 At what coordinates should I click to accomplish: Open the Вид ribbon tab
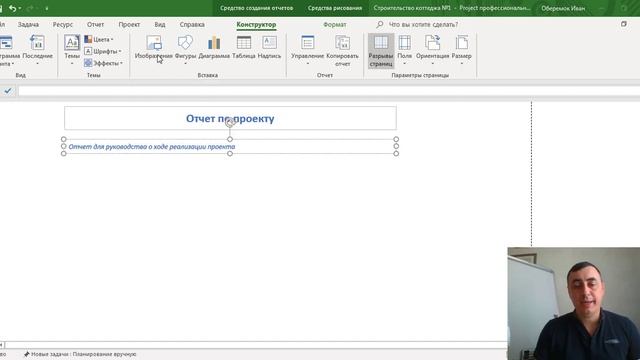(160, 24)
